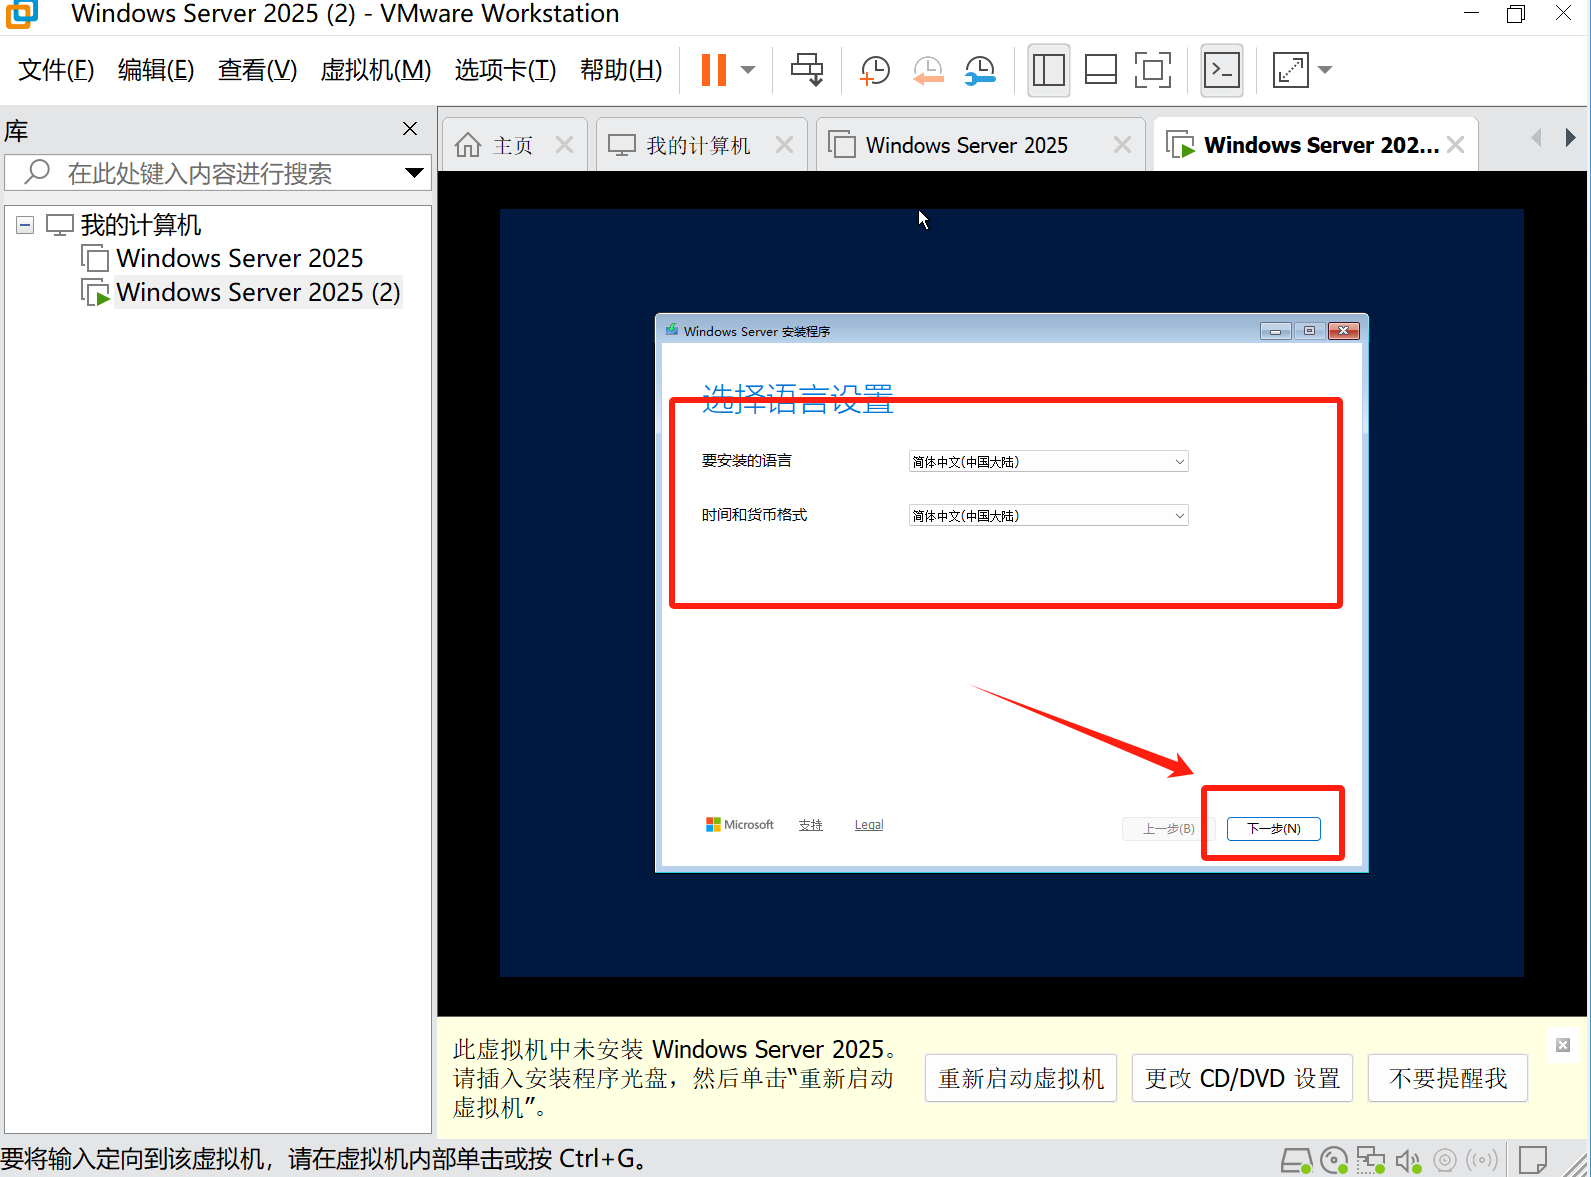Click the concentric-circle device status icon
Viewport: 1591px width, 1177px height.
tap(1445, 1160)
